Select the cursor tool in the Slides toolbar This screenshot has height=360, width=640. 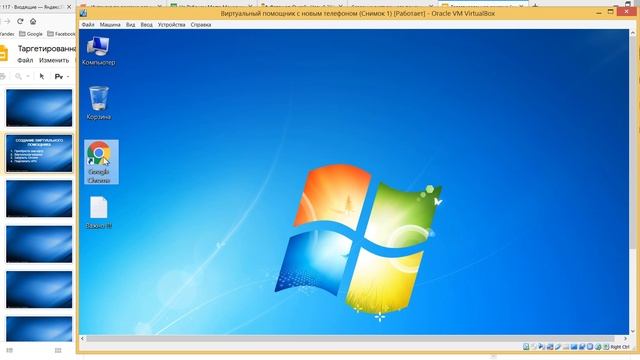pos(42,76)
